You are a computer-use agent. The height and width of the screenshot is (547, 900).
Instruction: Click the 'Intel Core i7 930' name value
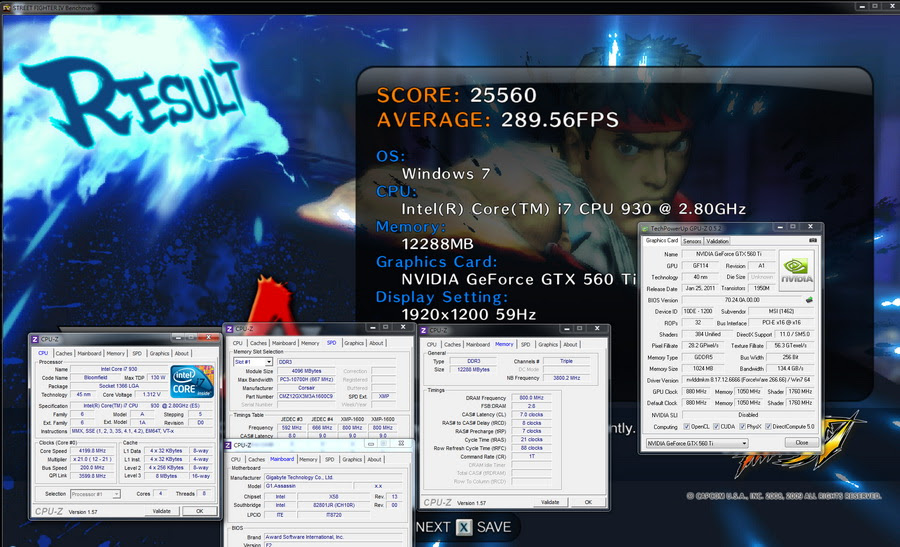point(119,369)
